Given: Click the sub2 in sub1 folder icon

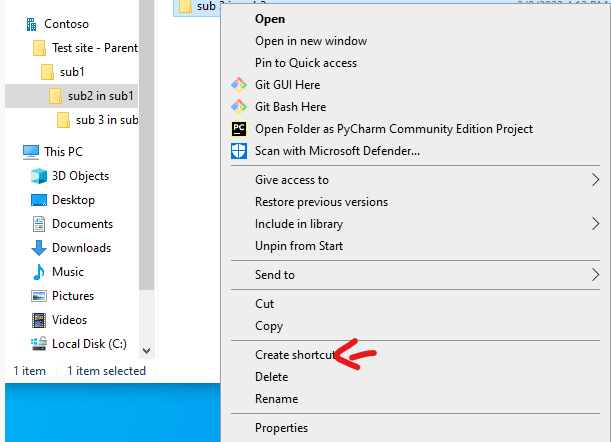Looking at the screenshot, I should pyautogui.click(x=55, y=96).
